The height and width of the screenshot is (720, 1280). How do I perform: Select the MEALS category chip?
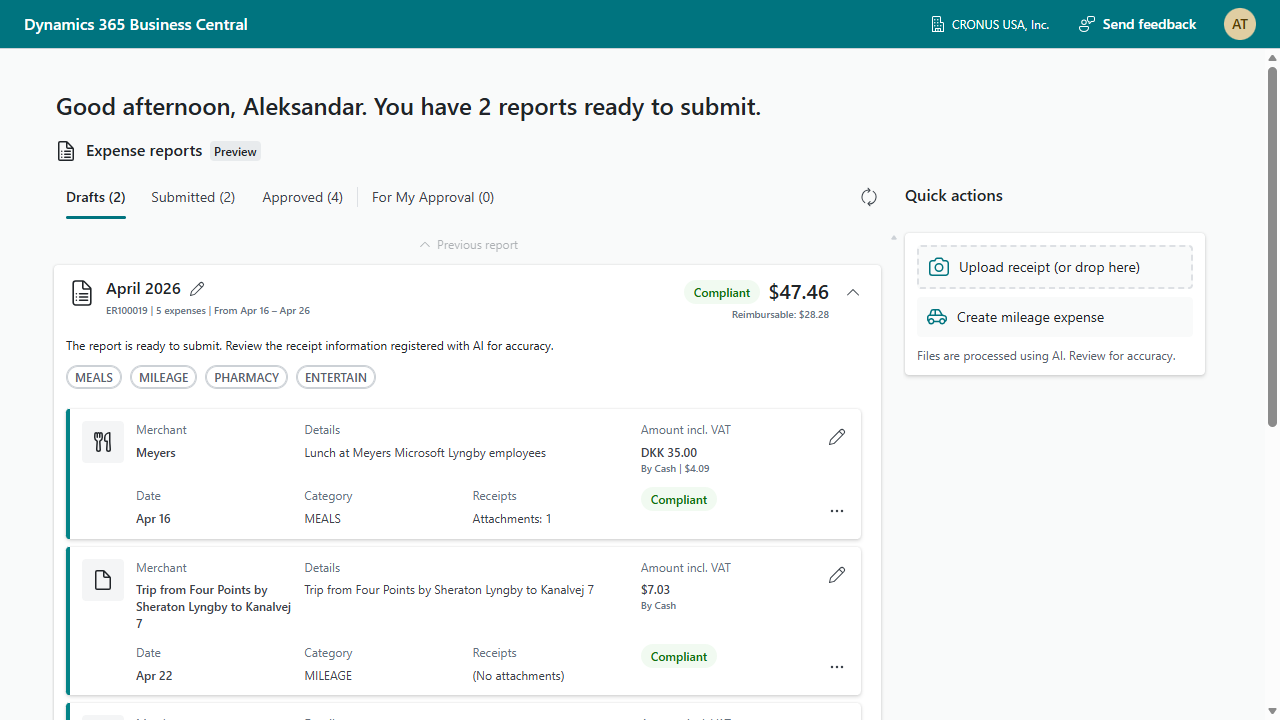94,377
